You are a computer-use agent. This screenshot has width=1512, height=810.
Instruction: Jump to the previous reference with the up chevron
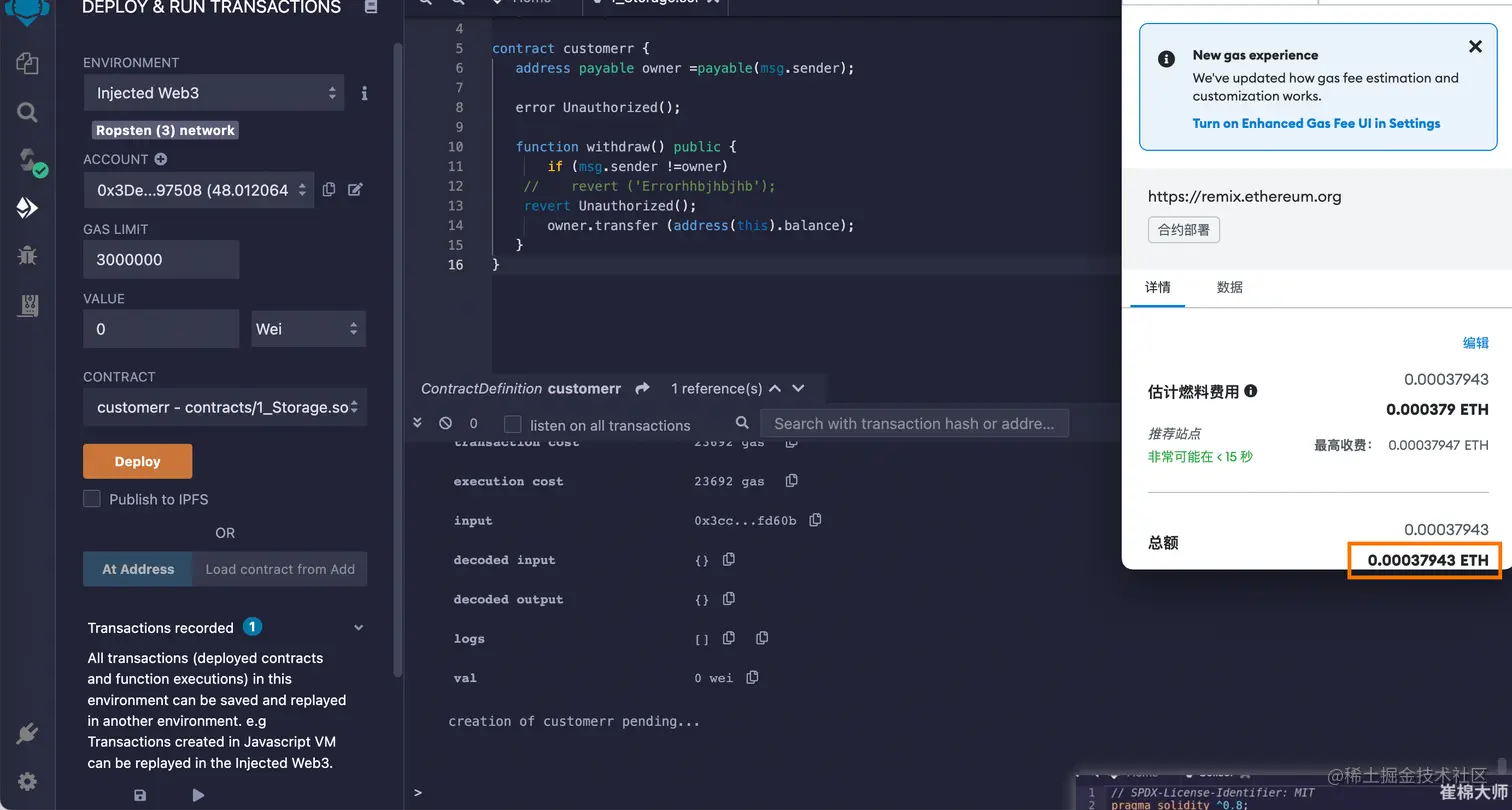click(x=776, y=388)
